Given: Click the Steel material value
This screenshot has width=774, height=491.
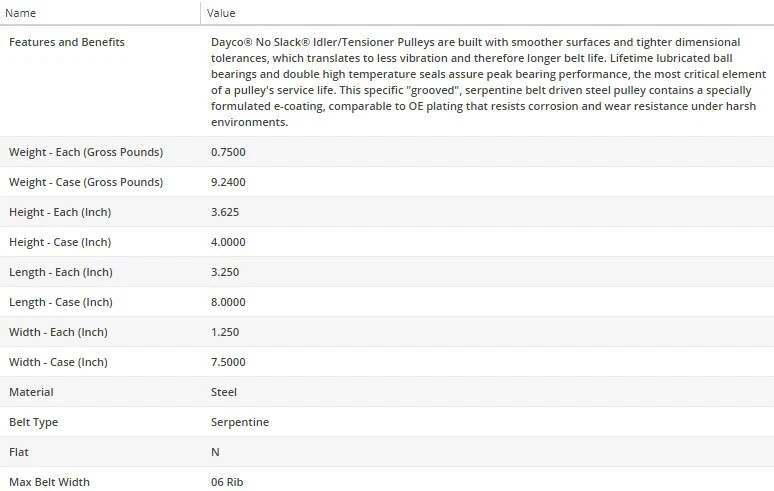Looking at the screenshot, I should [x=224, y=392].
